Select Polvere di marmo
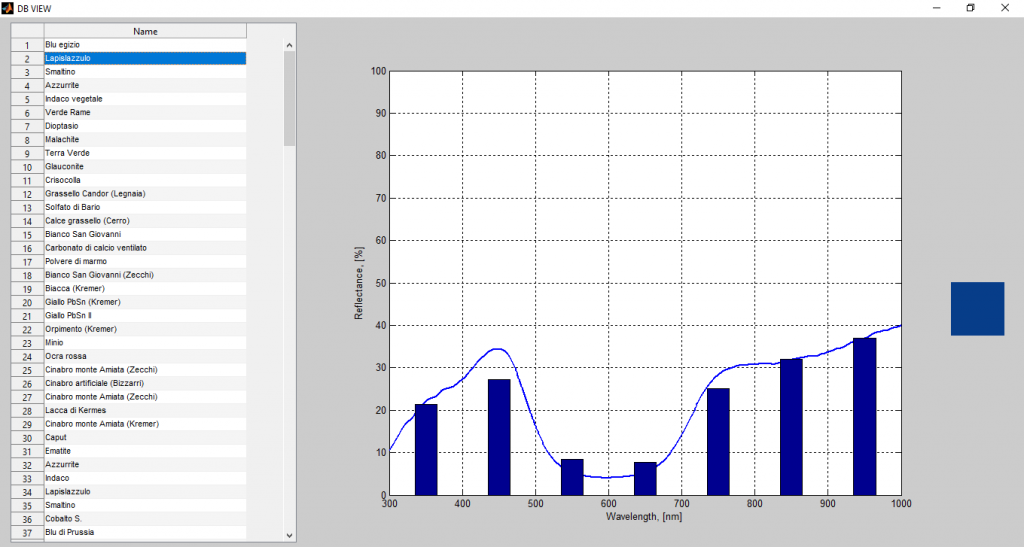1024x547 pixels. coord(145,261)
